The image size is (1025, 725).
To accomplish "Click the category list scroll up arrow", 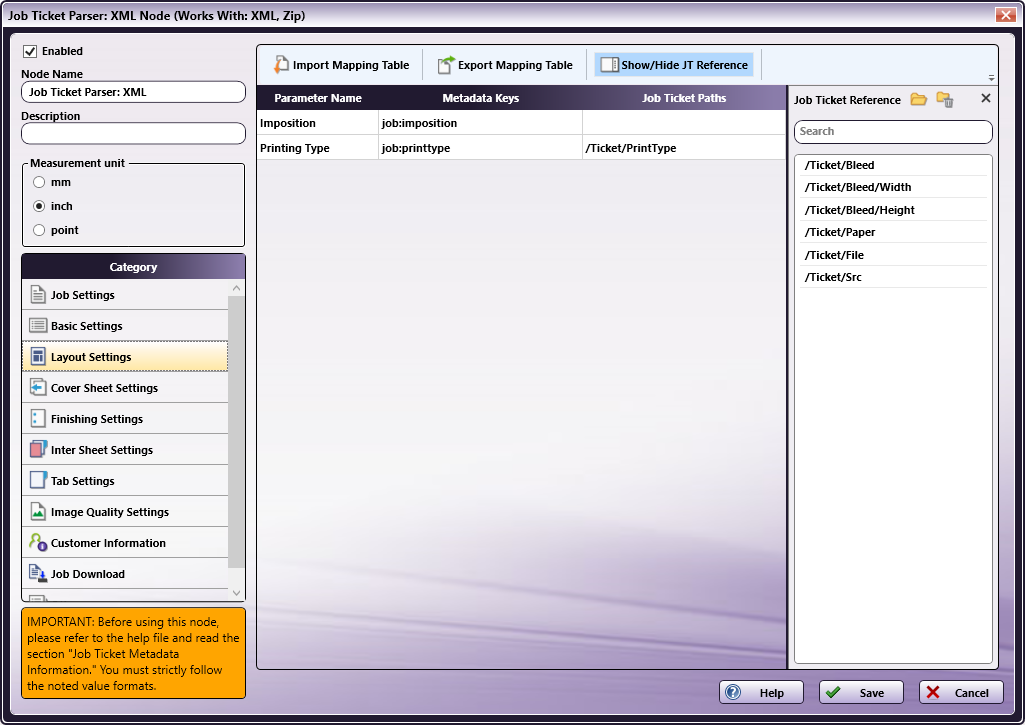I will pos(237,288).
